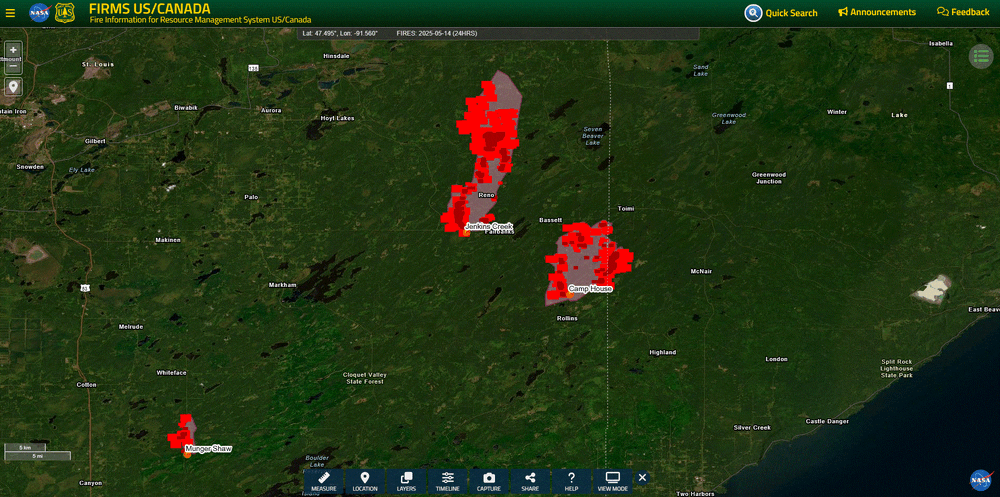
Task: Open the Timeline controls
Action: (448, 482)
